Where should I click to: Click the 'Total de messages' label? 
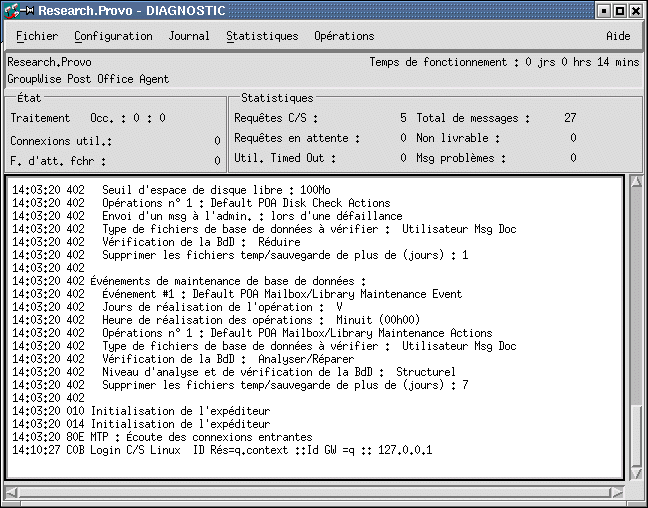(x=473, y=118)
